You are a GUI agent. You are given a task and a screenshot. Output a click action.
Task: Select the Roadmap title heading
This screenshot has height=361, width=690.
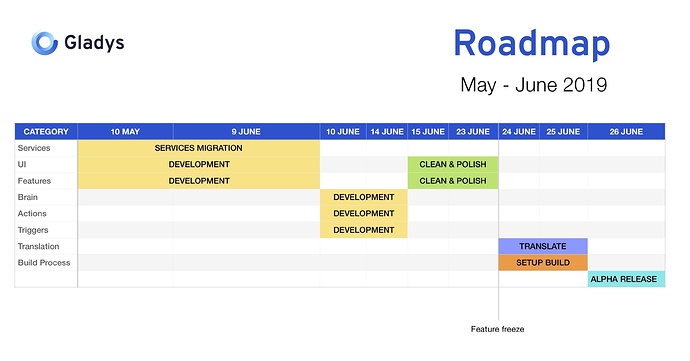(532, 44)
